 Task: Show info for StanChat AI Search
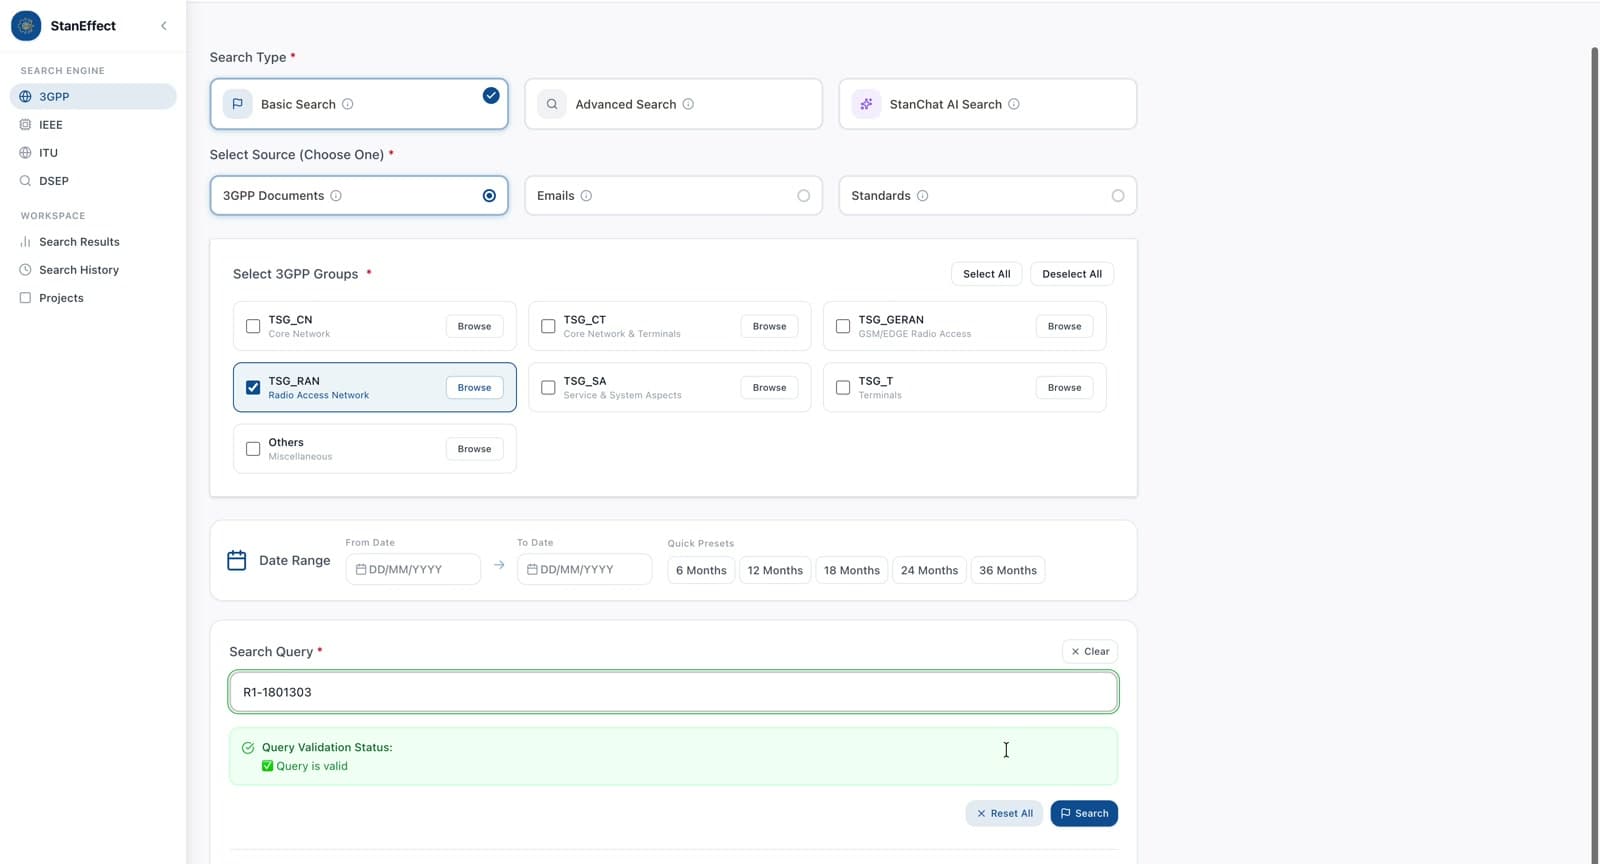point(1014,104)
